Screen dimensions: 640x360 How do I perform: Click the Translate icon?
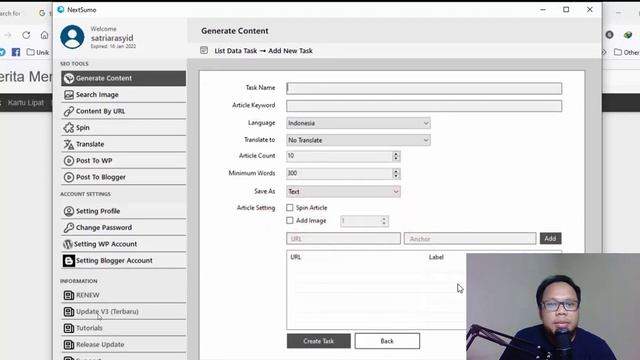tap(69, 144)
